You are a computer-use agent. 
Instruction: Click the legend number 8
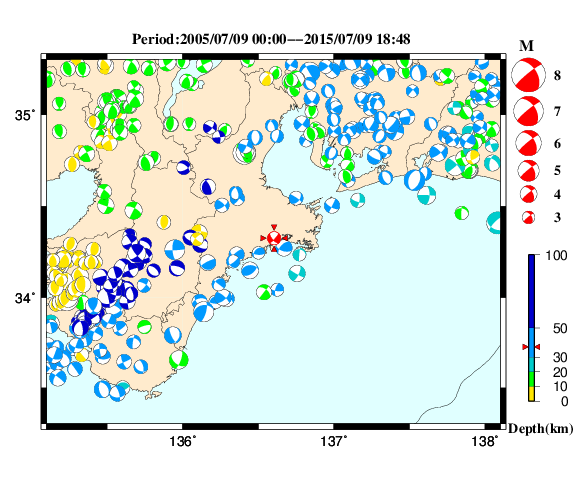(x=557, y=75)
